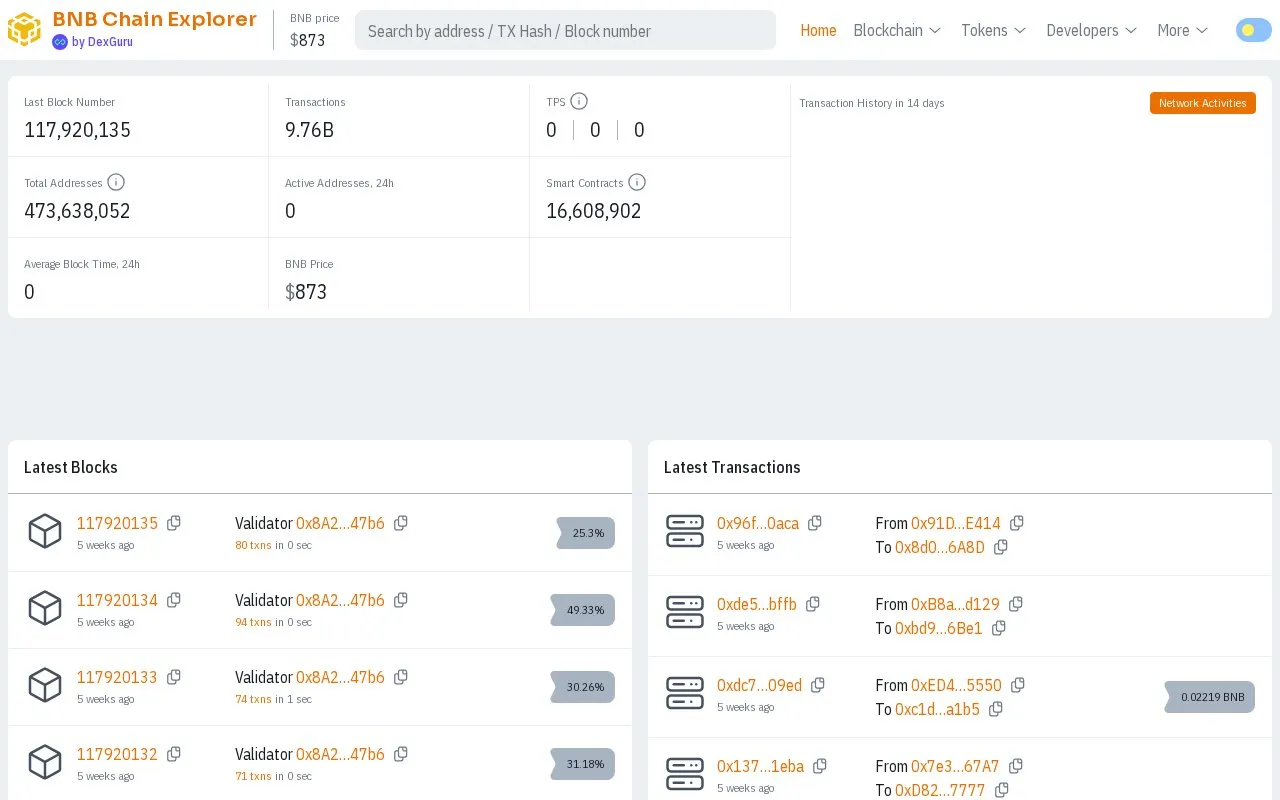
Task: Copy validator address of block 117920134
Action: (401, 600)
